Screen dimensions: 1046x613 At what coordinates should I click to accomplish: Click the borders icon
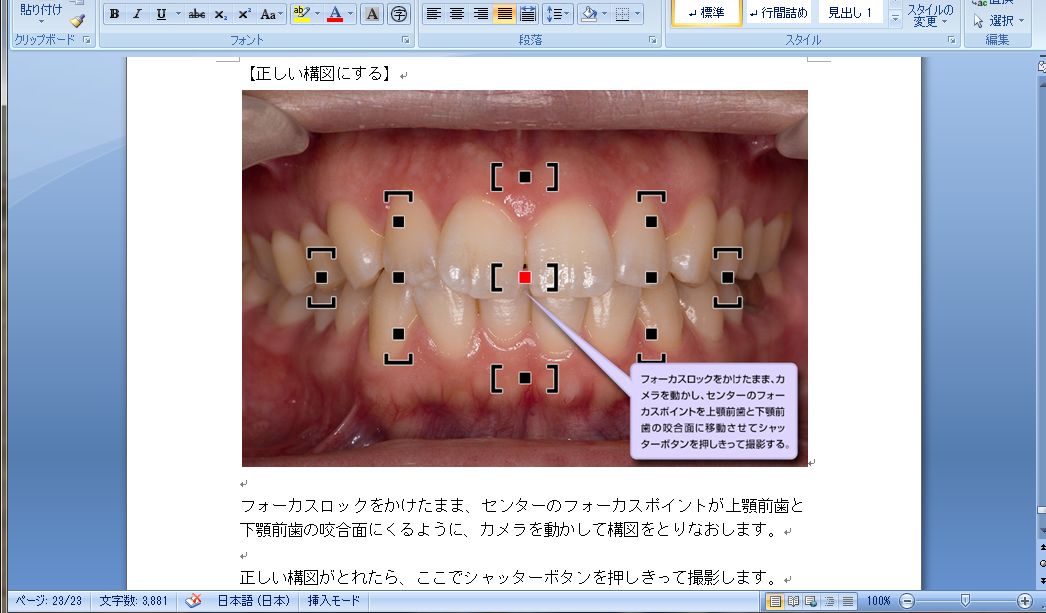click(x=623, y=14)
